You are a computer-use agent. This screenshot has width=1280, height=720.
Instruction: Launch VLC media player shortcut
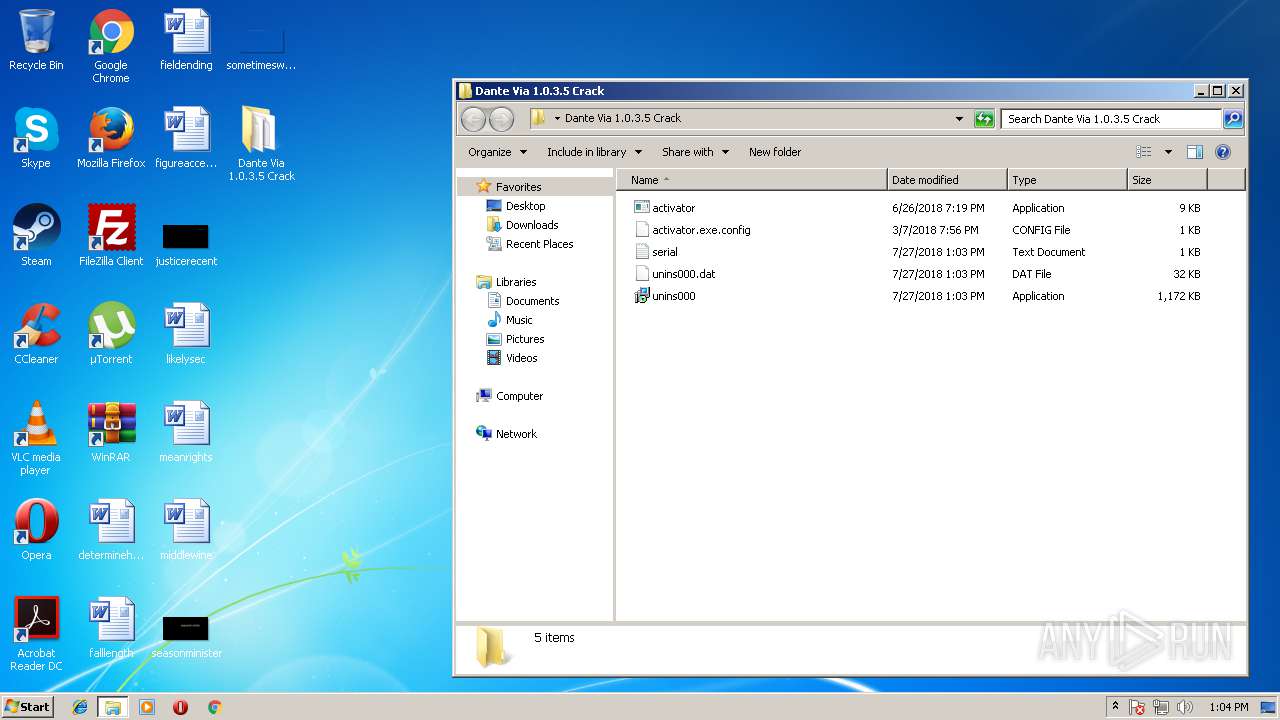pos(36,438)
